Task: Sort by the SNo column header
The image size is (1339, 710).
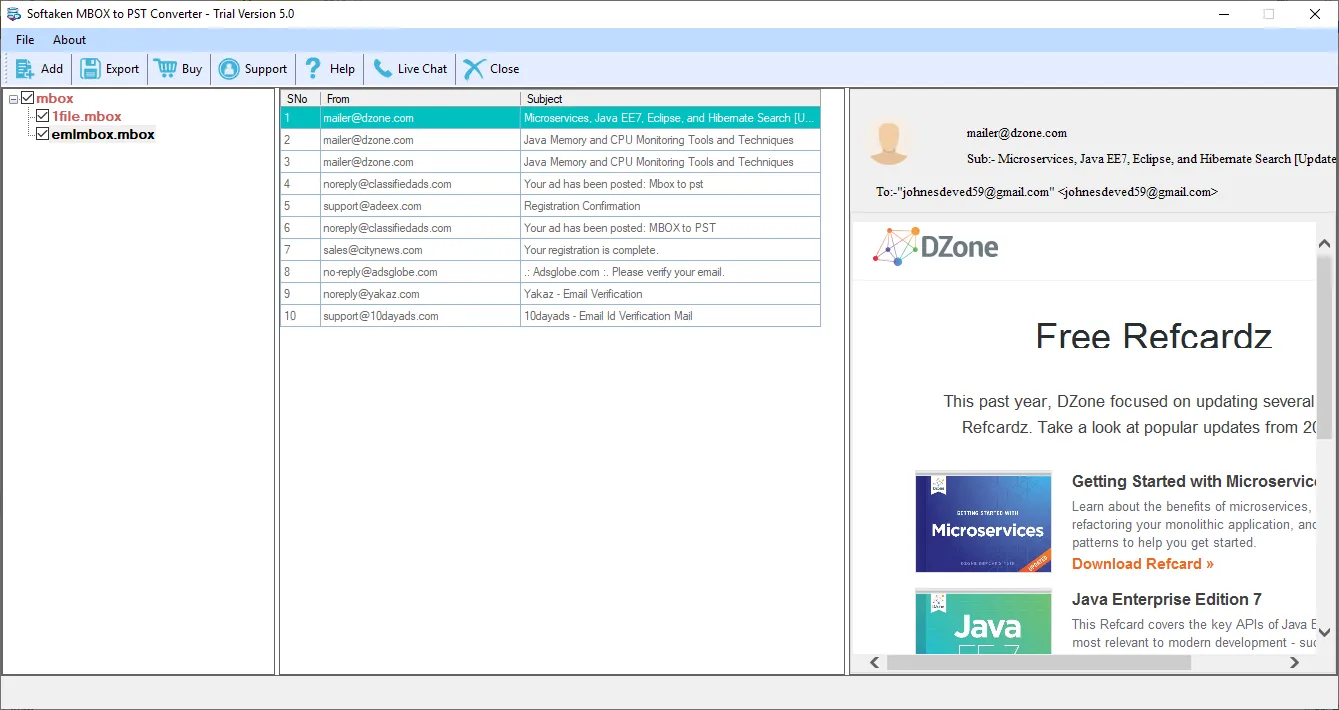Action: (x=300, y=99)
